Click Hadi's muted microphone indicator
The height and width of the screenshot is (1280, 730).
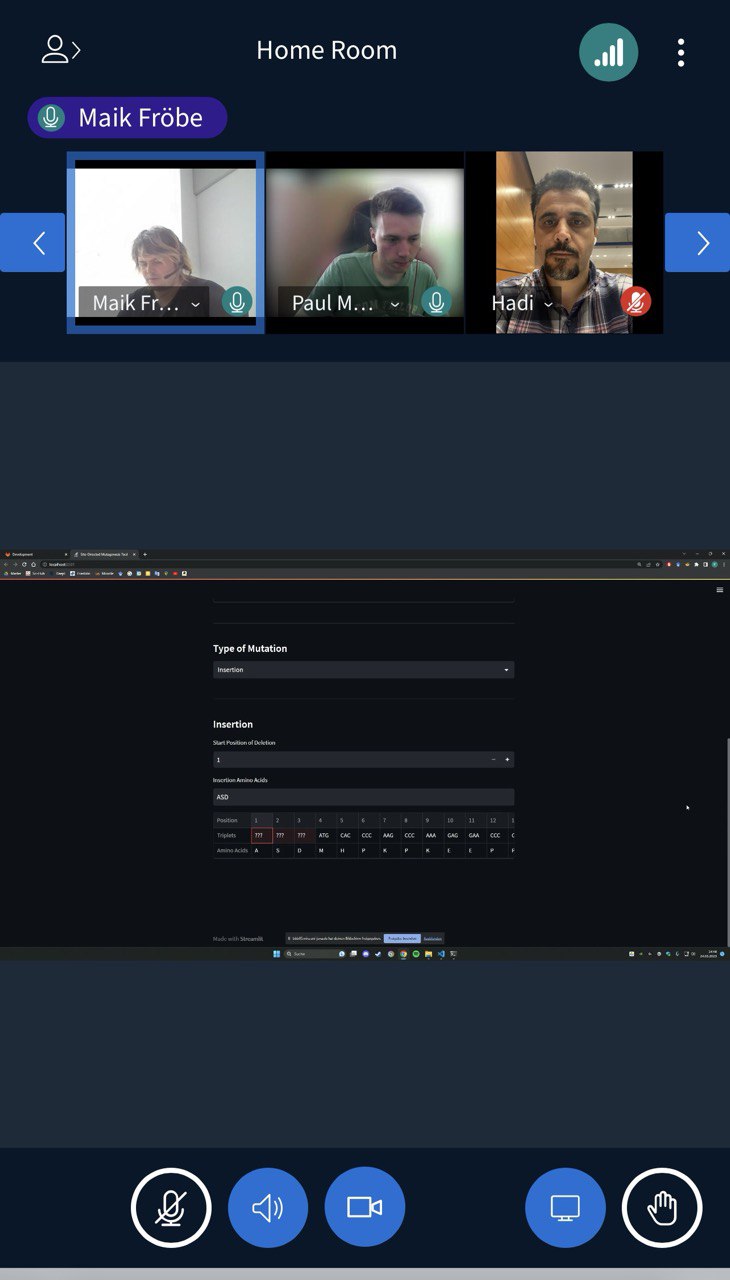[636, 301]
